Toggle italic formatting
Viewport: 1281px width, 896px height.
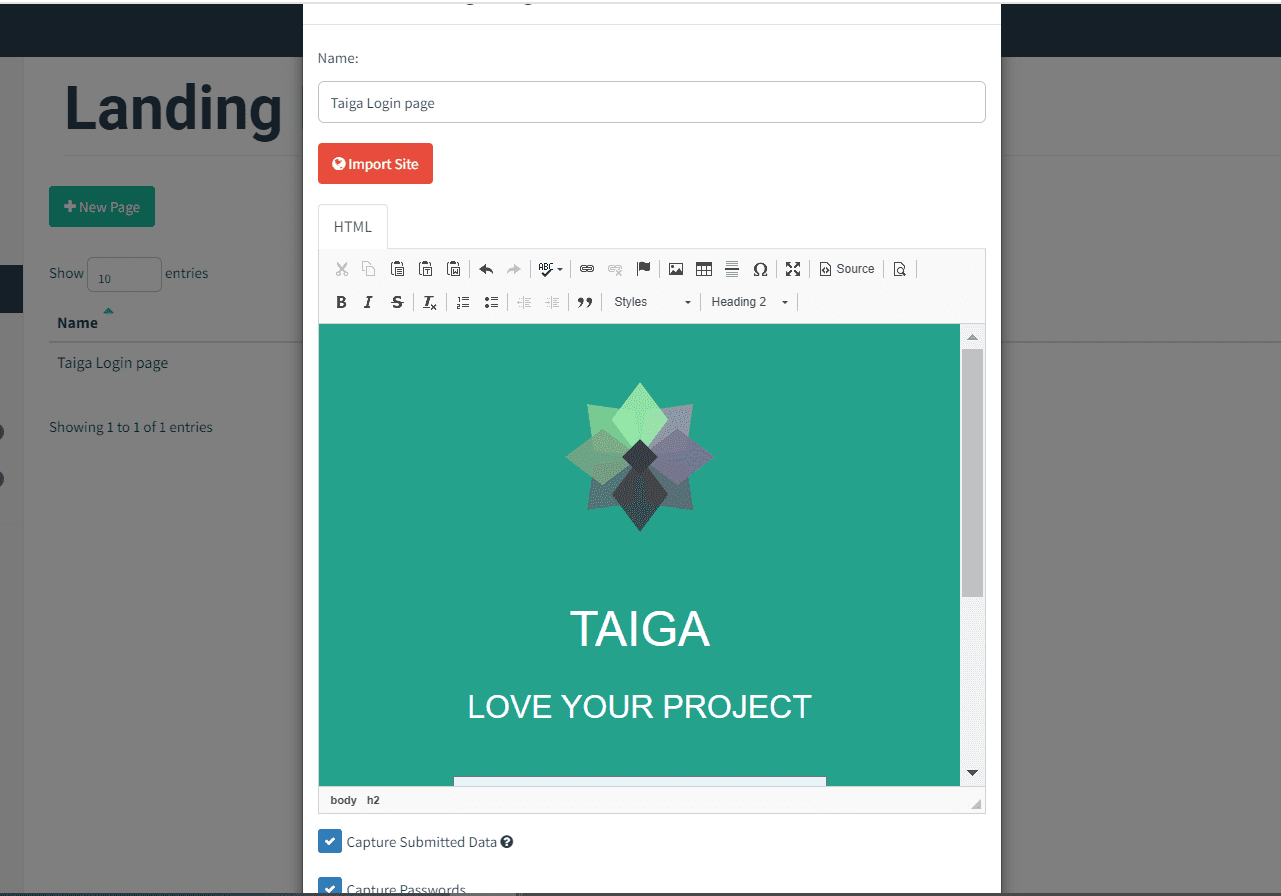[x=369, y=302]
